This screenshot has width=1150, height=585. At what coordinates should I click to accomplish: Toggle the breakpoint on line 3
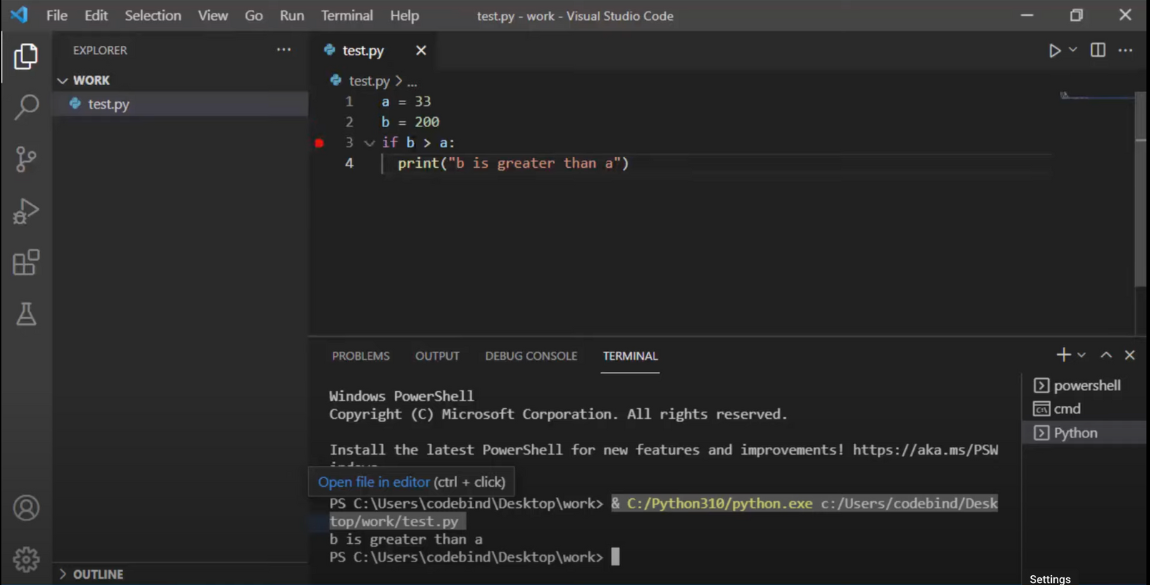[x=318, y=142]
